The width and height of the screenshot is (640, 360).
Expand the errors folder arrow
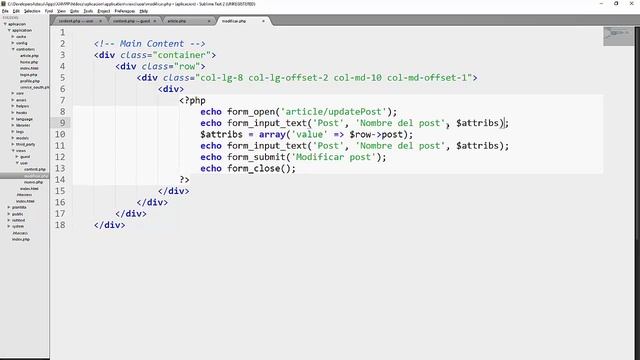pyautogui.click(x=13, y=100)
